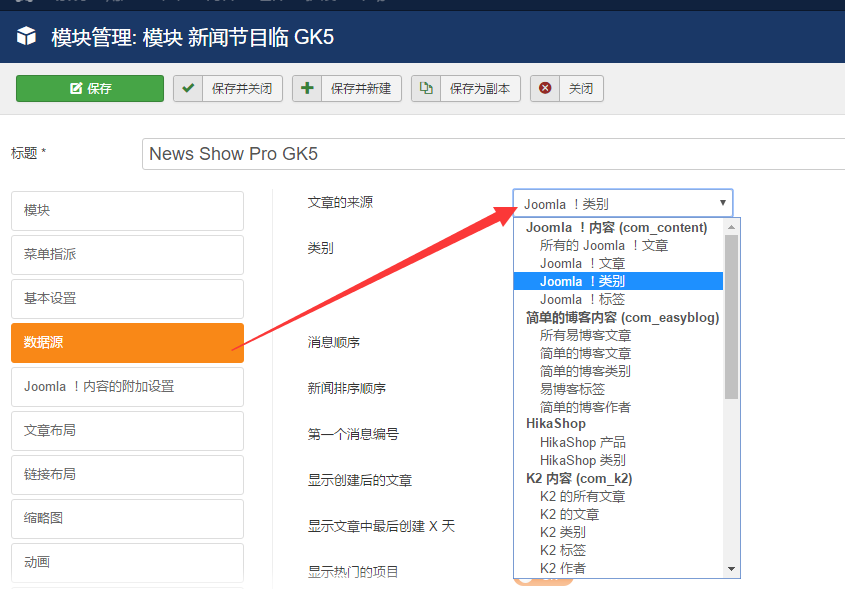845x589 pixels.
Task: Click the 保存并关闭 button
Action: [x=228, y=88]
